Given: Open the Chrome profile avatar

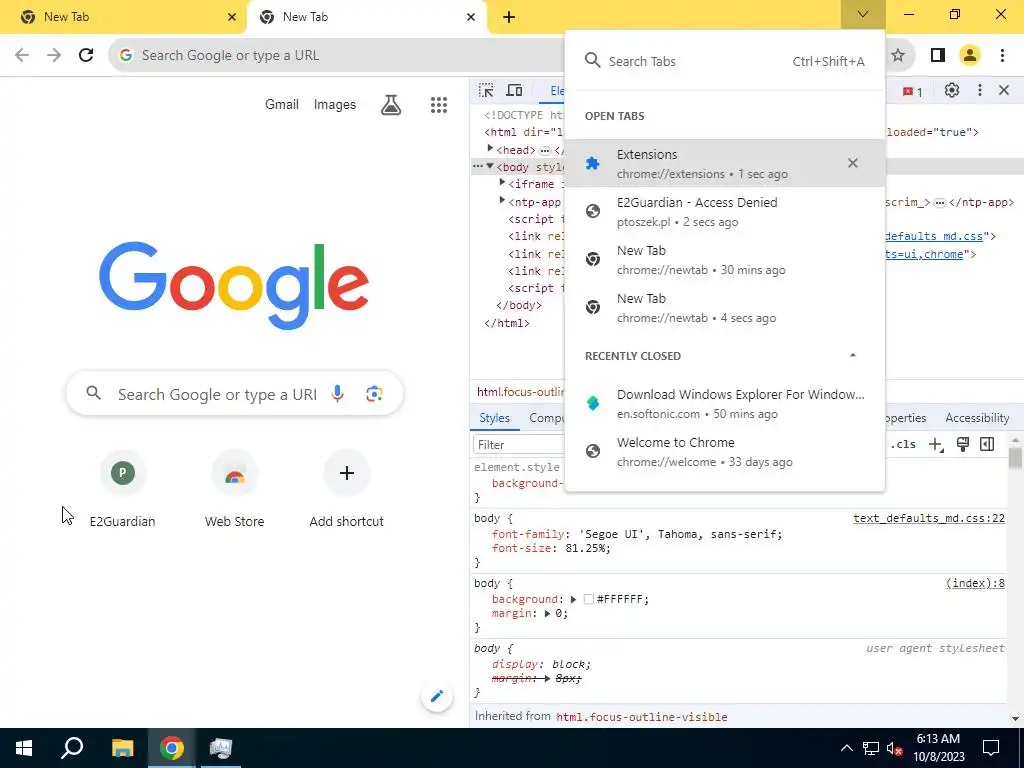Looking at the screenshot, I should [x=970, y=55].
